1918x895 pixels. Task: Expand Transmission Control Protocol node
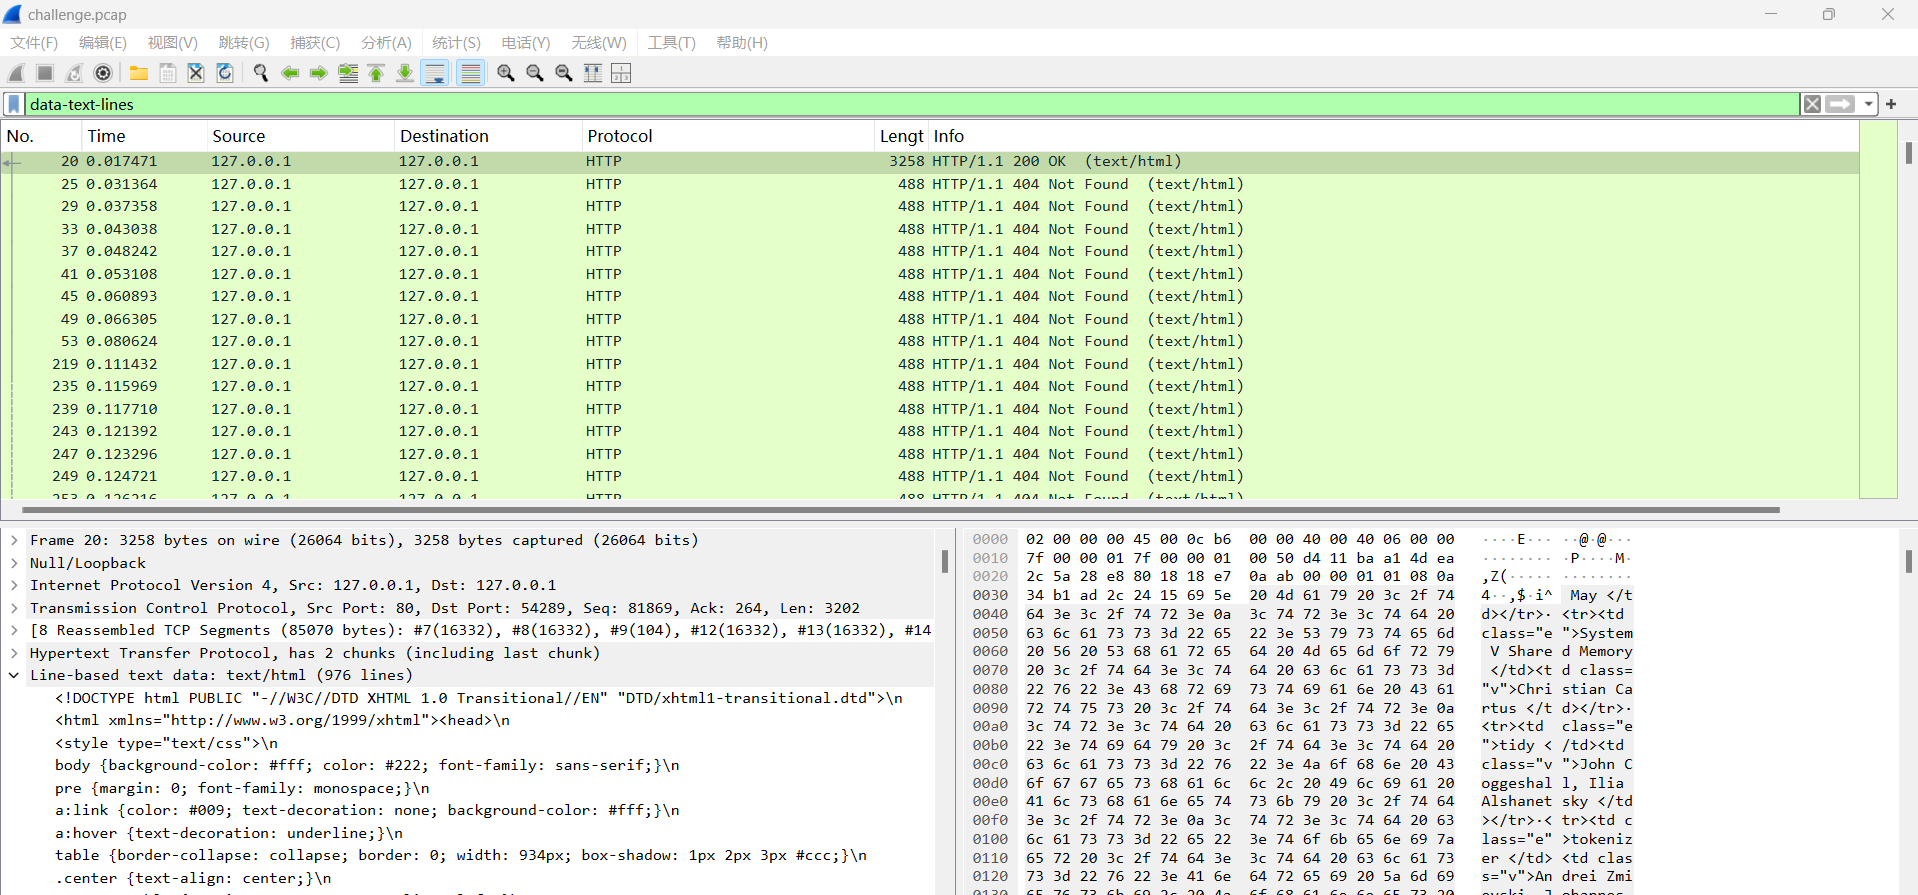click(x=14, y=608)
